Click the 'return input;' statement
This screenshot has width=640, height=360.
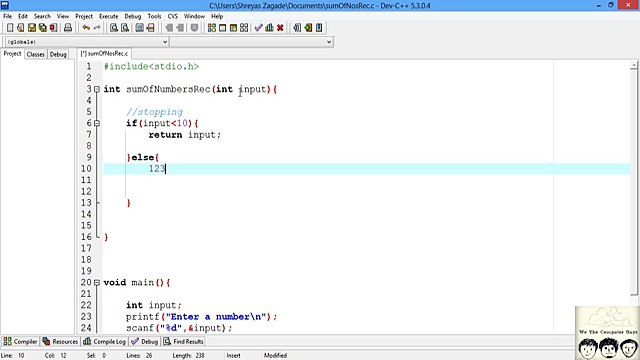click(184, 135)
